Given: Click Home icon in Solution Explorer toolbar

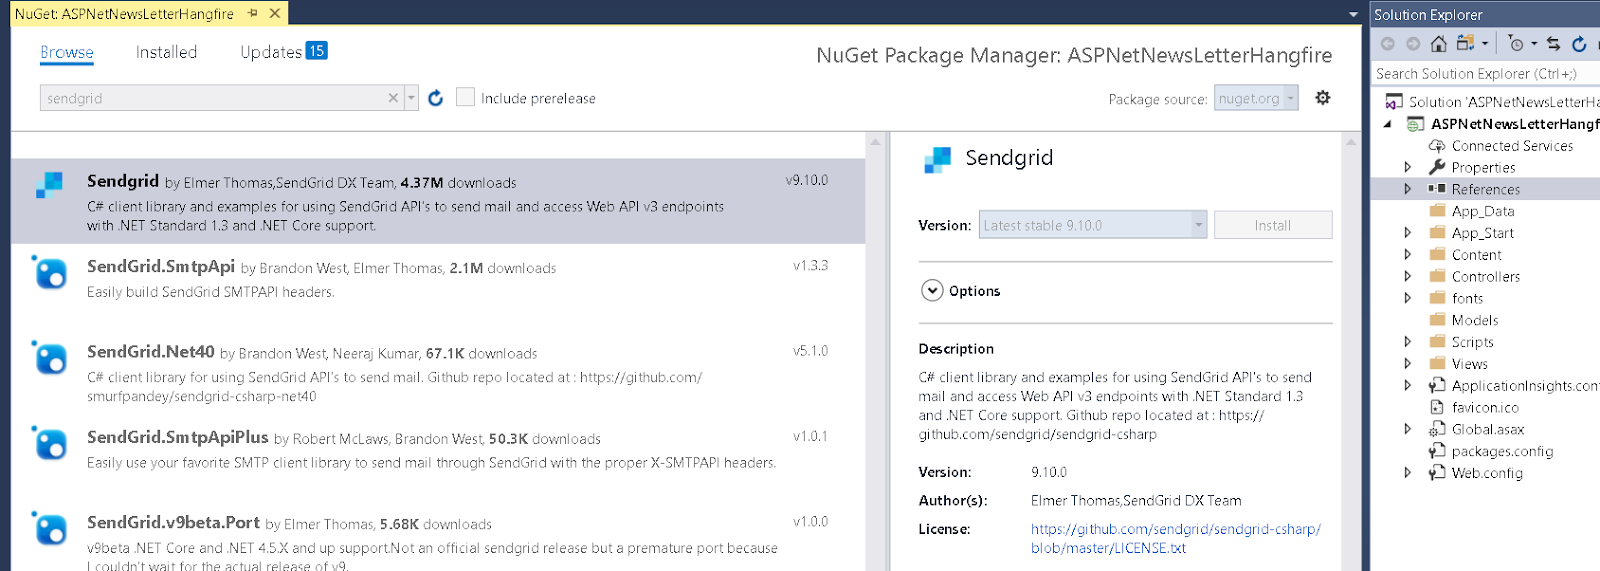Looking at the screenshot, I should click(1439, 43).
